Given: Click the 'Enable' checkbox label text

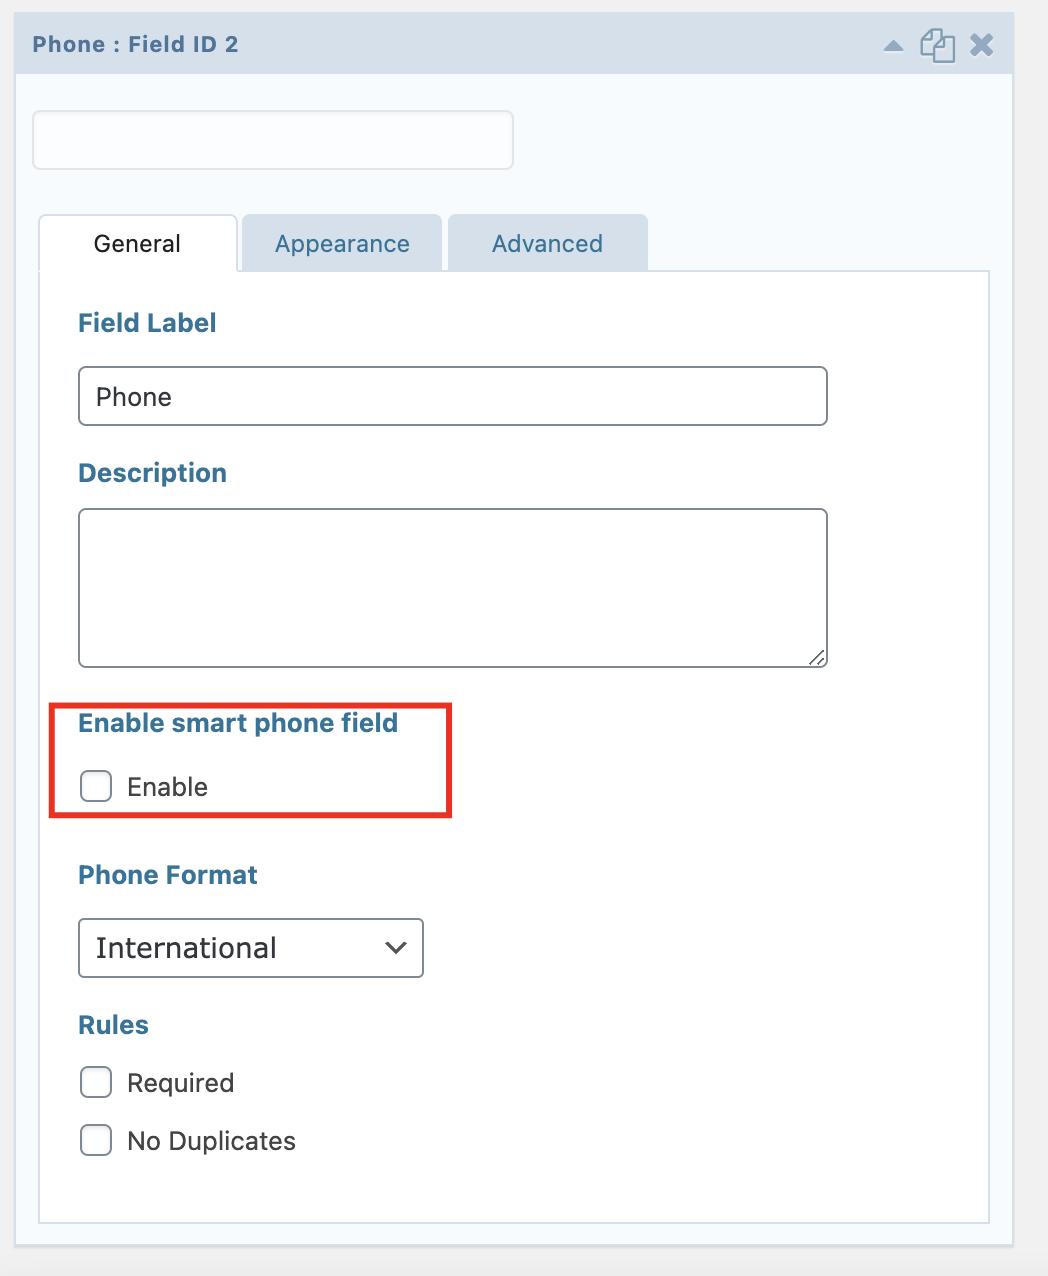Looking at the screenshot, I should point(167,787).
